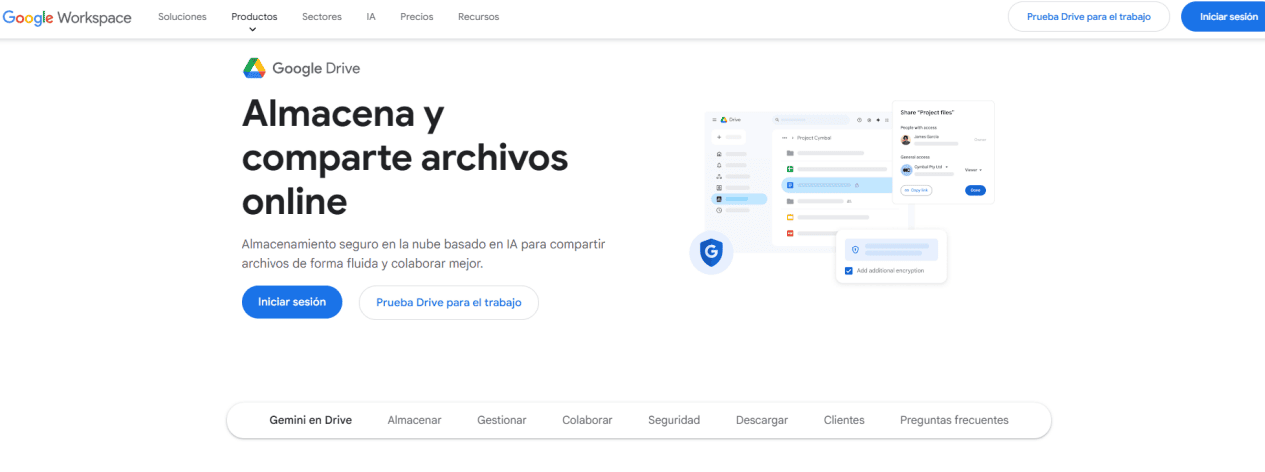
Task: Click the red file icon in mockup list
Action: coord(790,233)
